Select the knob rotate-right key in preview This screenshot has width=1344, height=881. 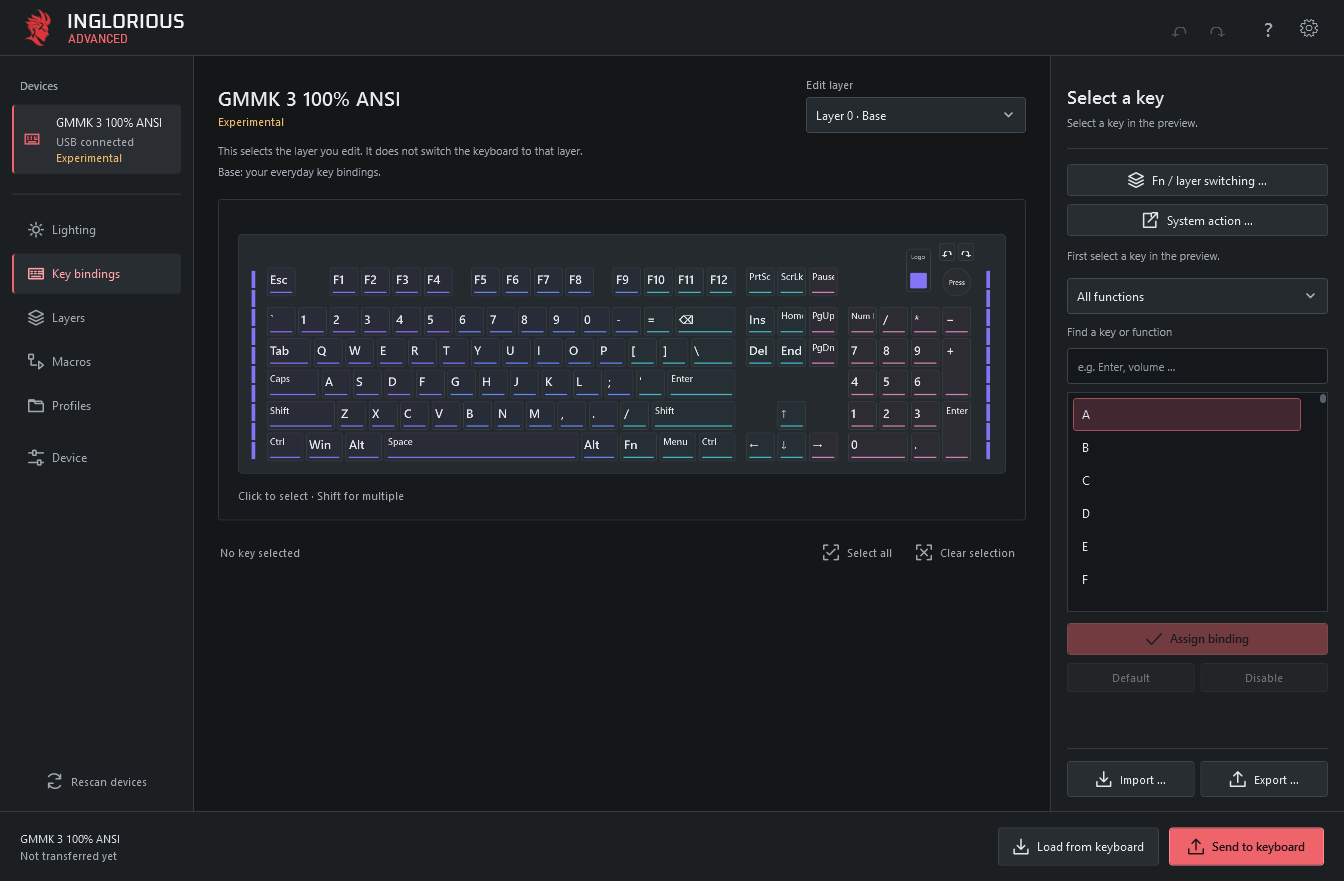coord(966,254)
